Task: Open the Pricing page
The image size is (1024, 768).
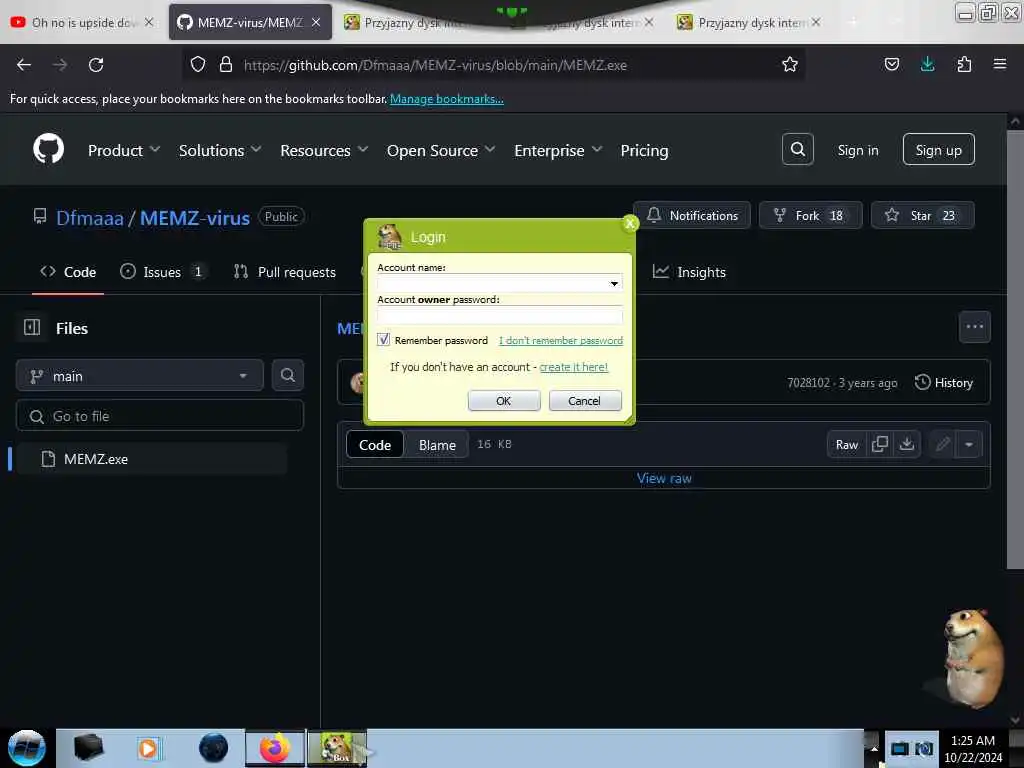Action: click(644, 150)
